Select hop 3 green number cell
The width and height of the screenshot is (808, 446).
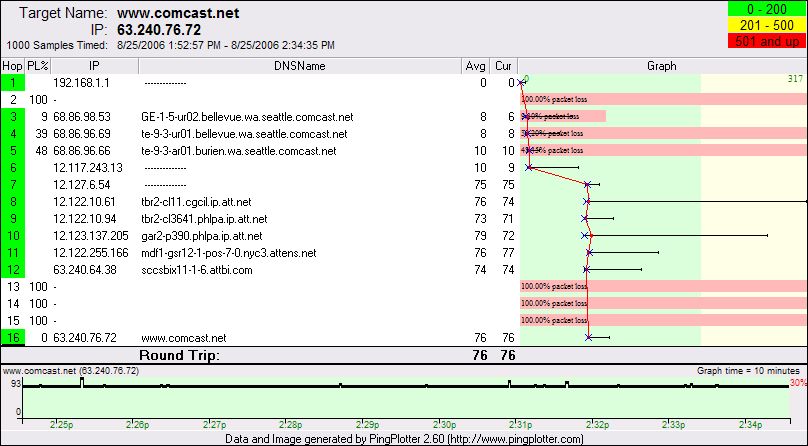[x=13, y=117]
